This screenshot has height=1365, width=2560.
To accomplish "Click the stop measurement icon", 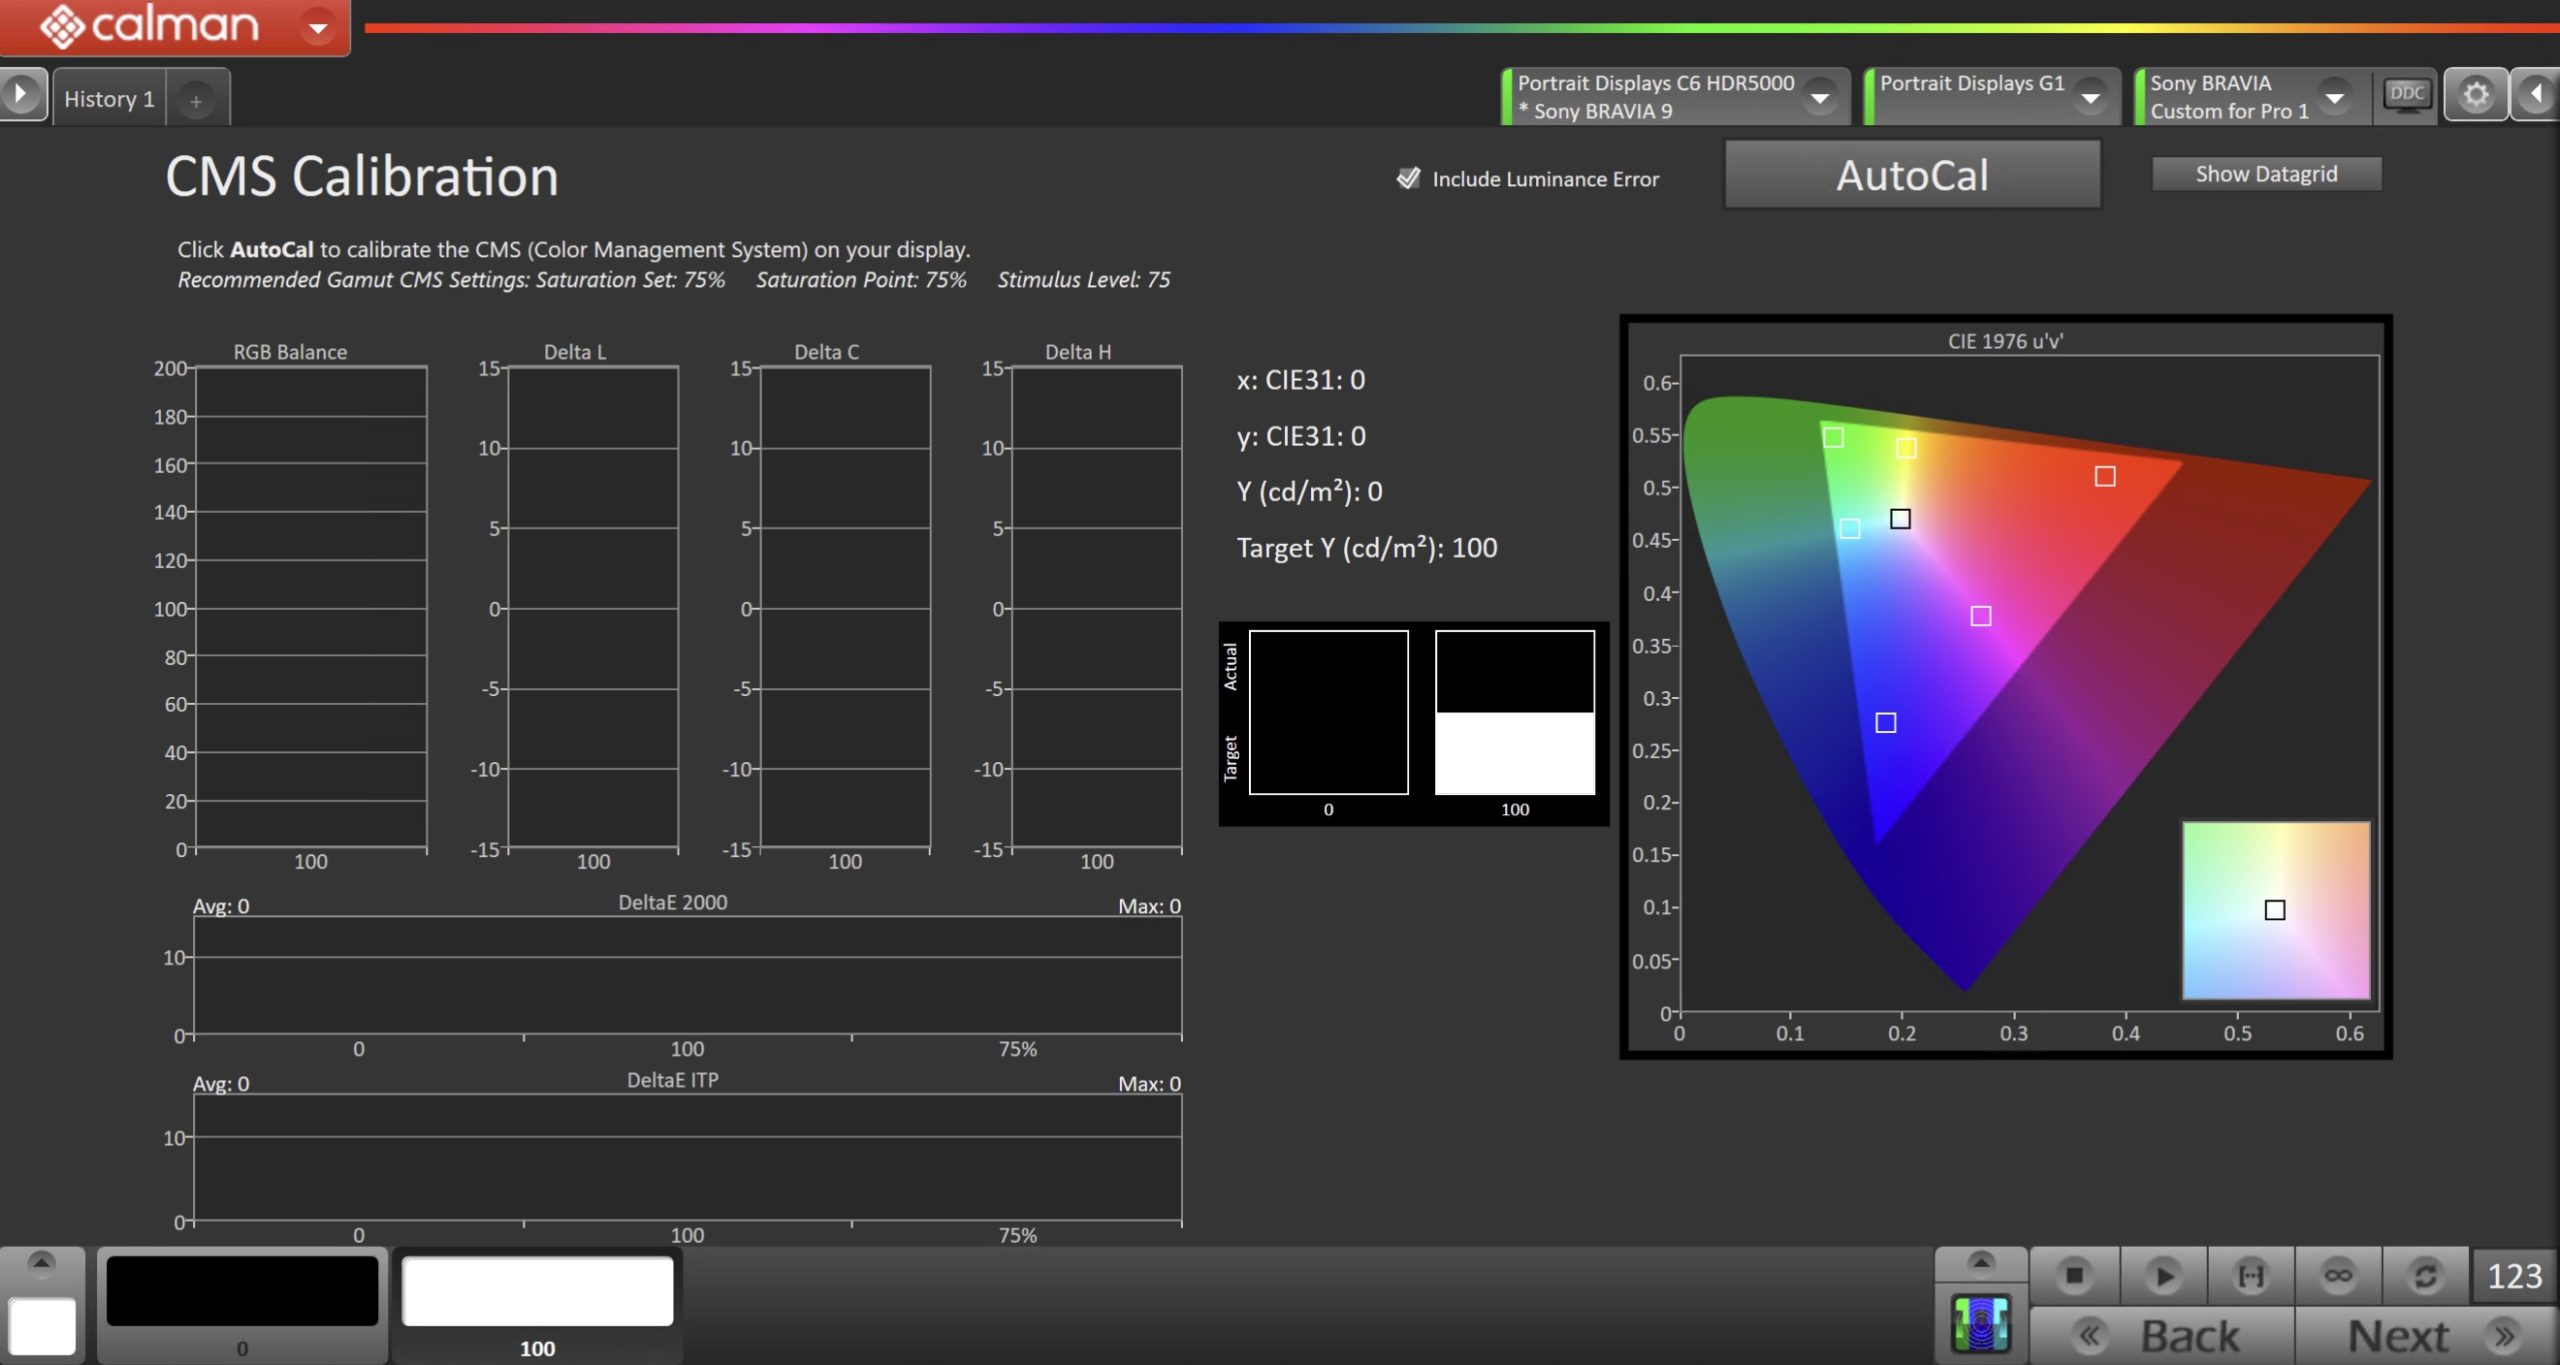I will (x=2074, y=1275).
